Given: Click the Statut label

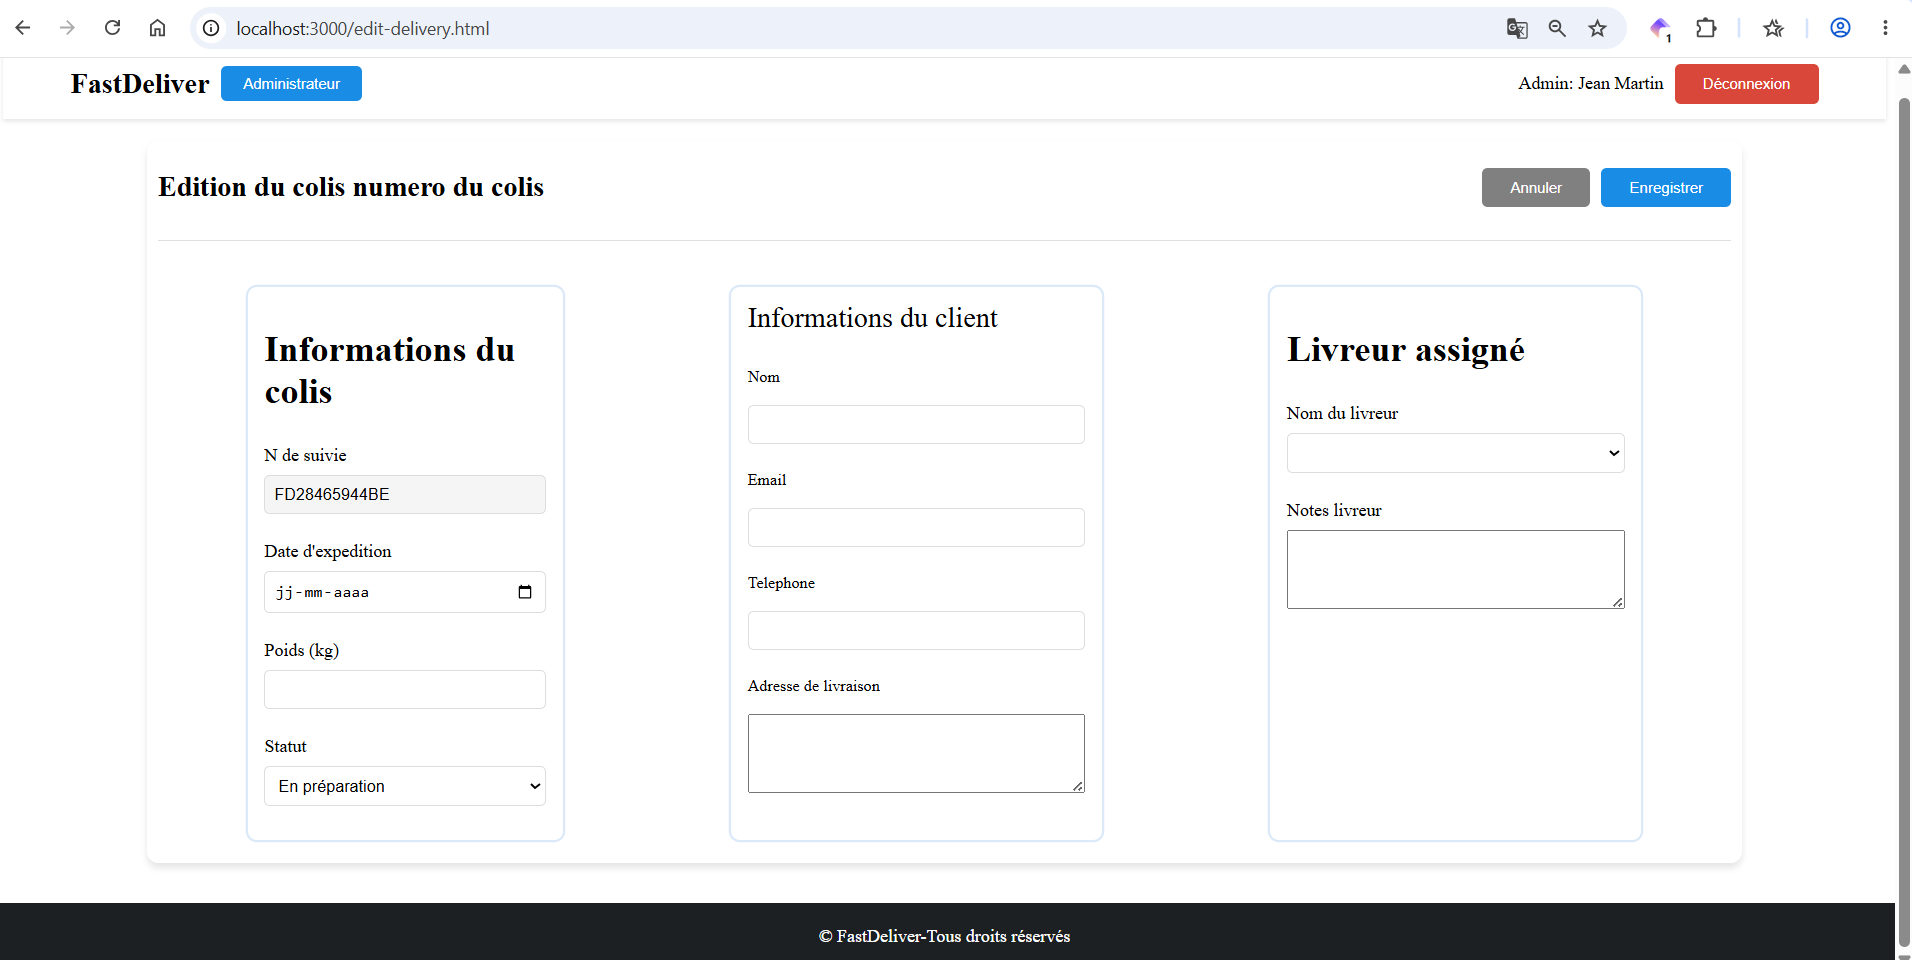Looking at the screenshot, I should click(x=285, y=746).
